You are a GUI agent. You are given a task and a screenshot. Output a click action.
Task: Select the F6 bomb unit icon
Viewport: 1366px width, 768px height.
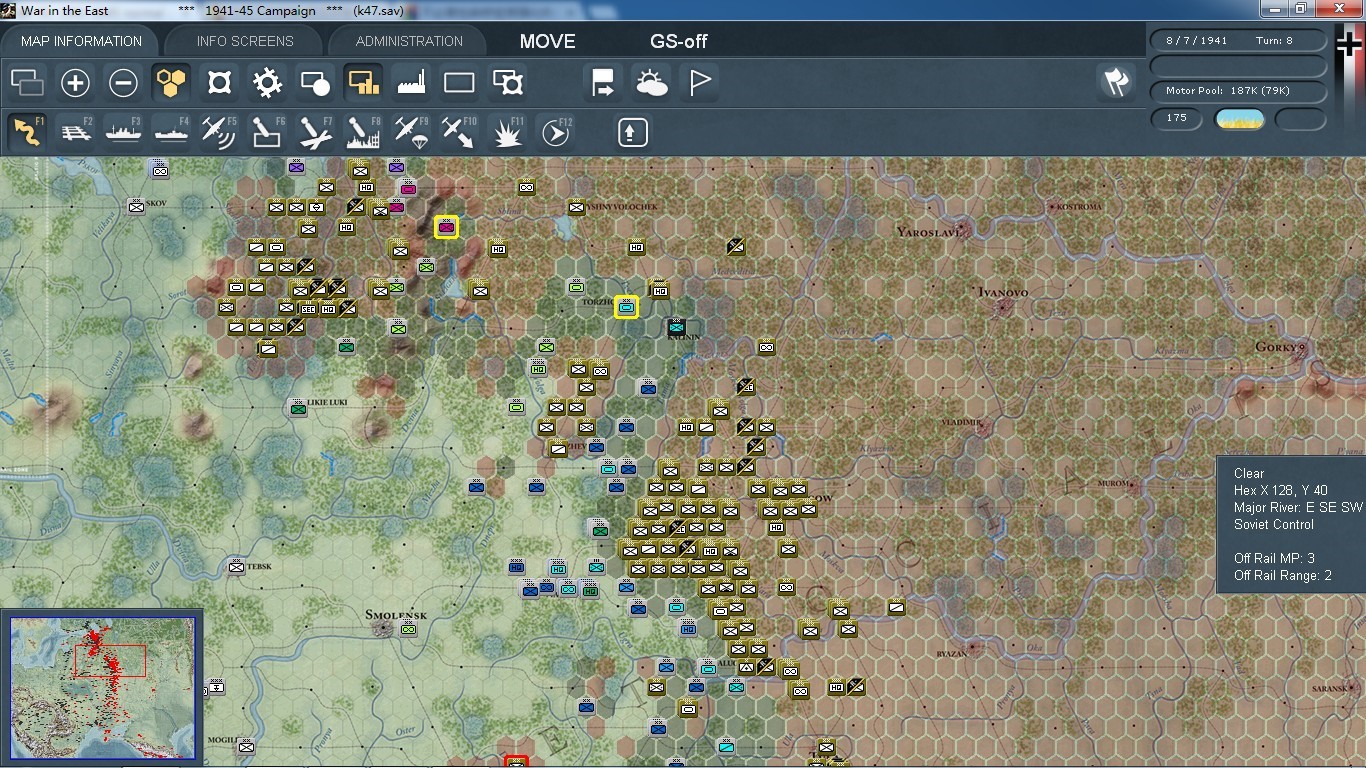tap(268, 132)
